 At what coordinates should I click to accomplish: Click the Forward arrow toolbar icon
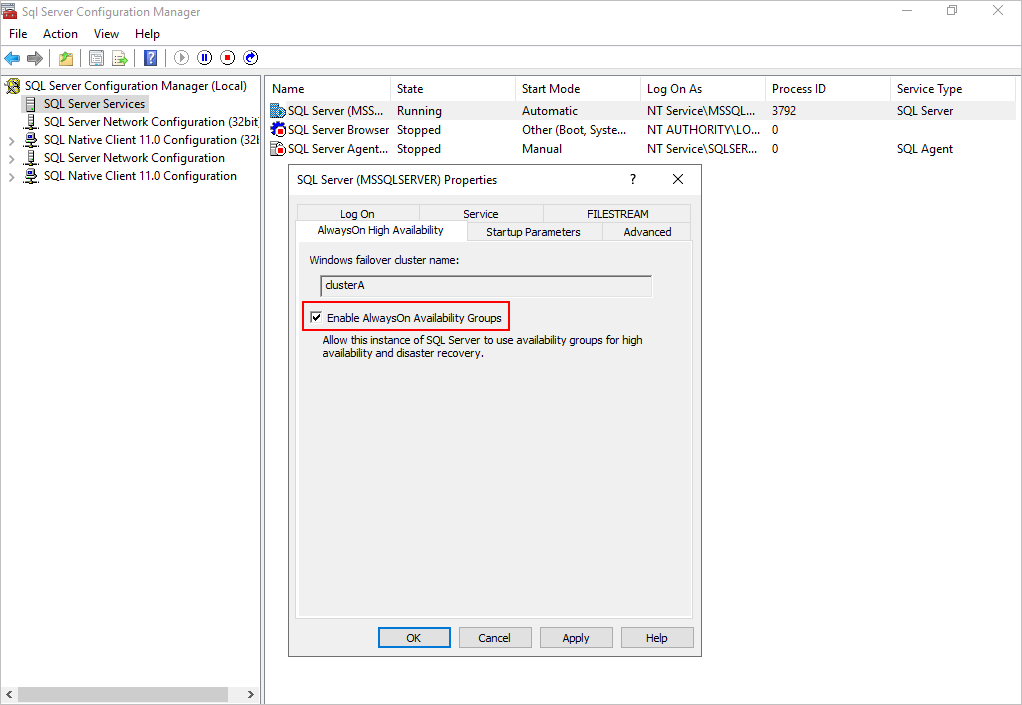click(x=35, y=58)
